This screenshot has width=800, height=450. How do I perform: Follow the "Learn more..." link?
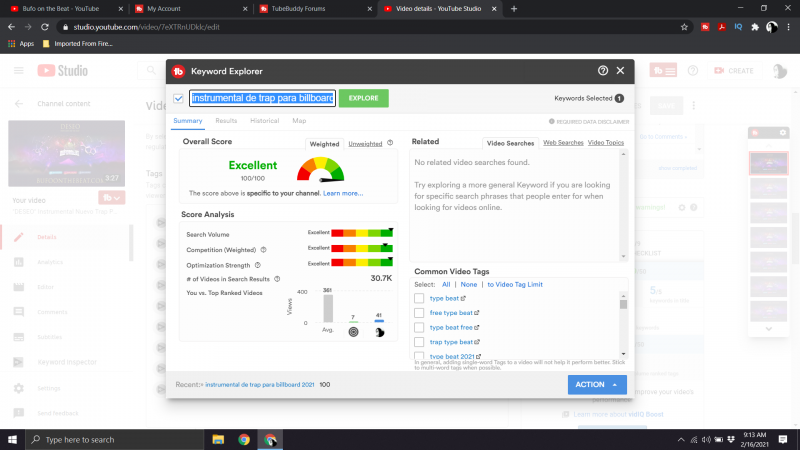(x=343, y=193)
